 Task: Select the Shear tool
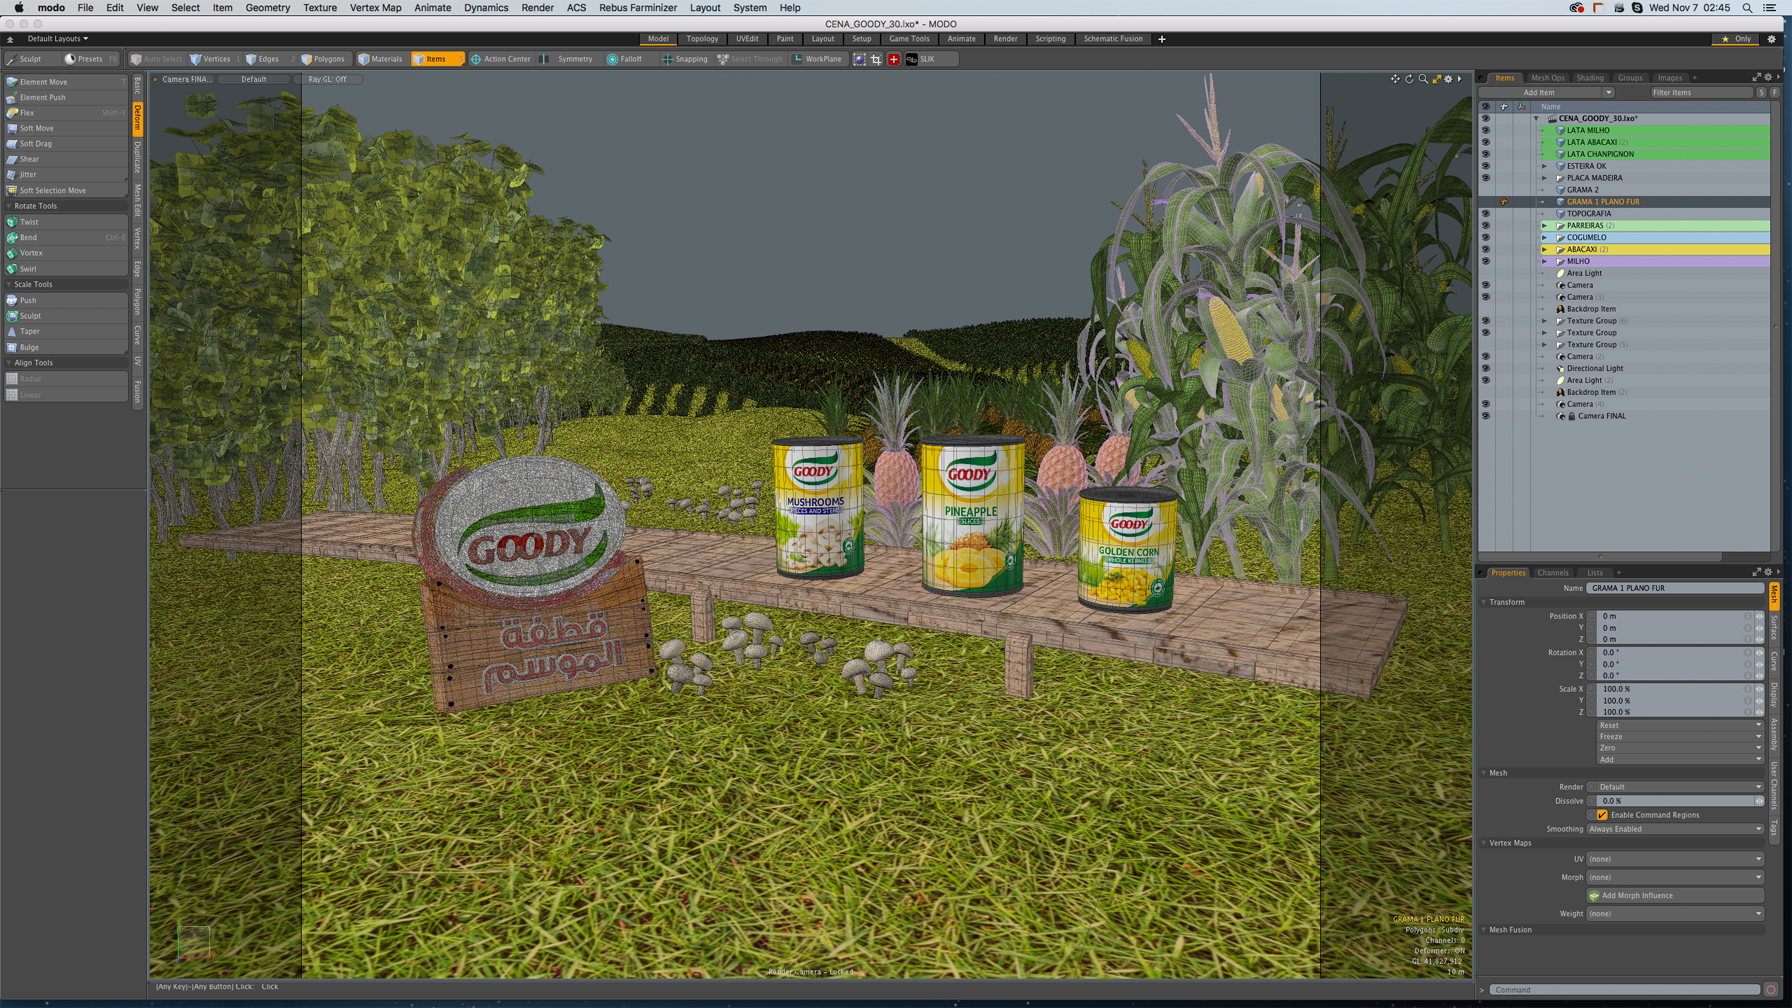(66, 159)
